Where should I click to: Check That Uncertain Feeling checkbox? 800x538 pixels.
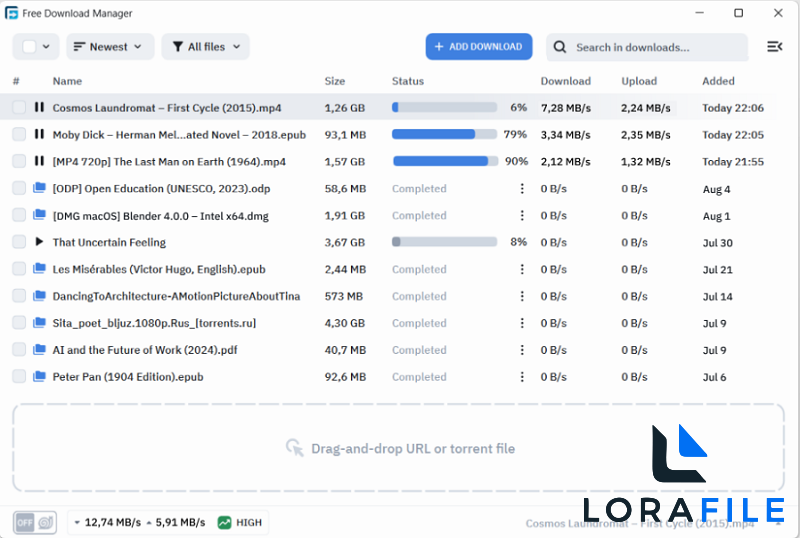[x=19, y=242]
